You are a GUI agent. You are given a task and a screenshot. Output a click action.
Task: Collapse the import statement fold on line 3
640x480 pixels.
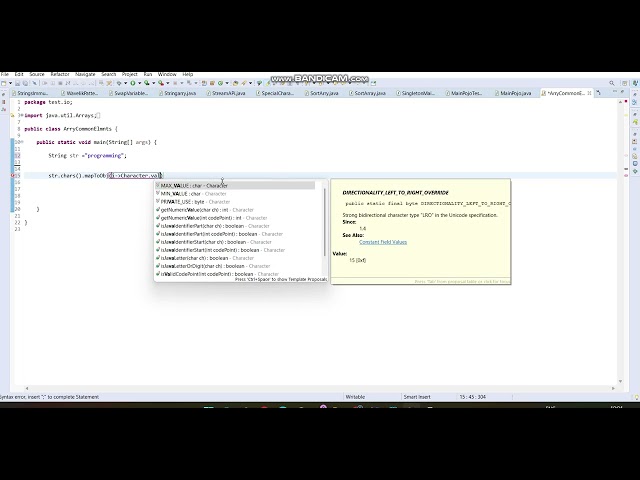click(x=20, y=116)
